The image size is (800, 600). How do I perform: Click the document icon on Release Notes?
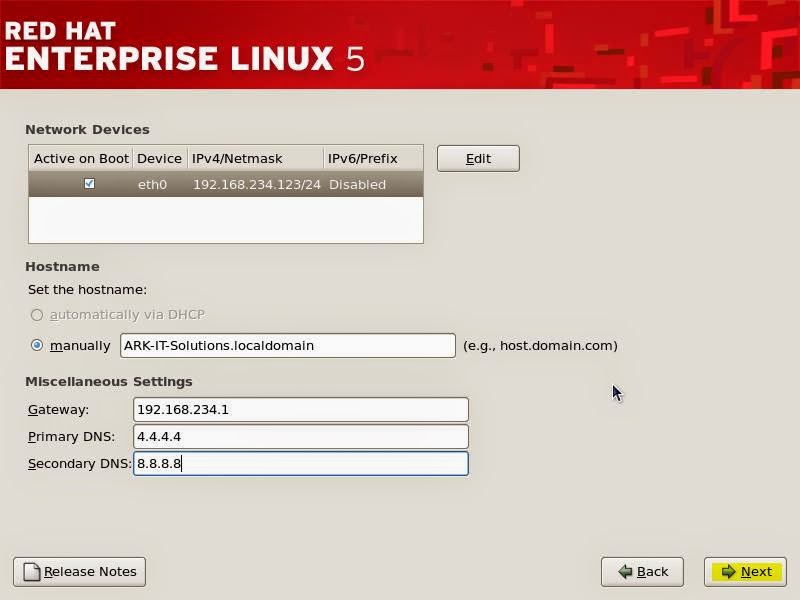[32, 571]
